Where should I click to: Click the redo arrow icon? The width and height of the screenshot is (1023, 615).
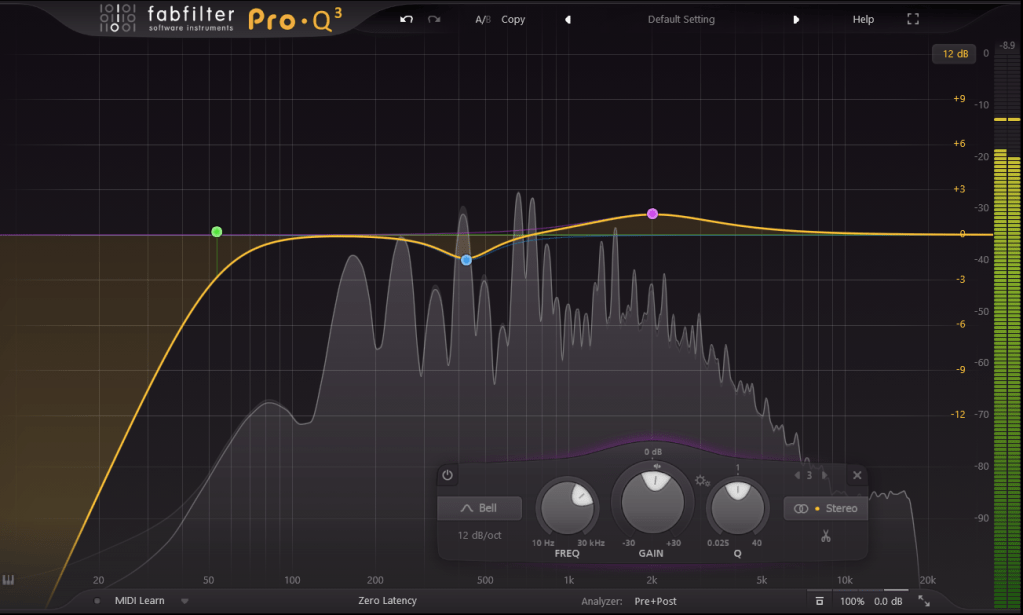click(x=433, y=19)
